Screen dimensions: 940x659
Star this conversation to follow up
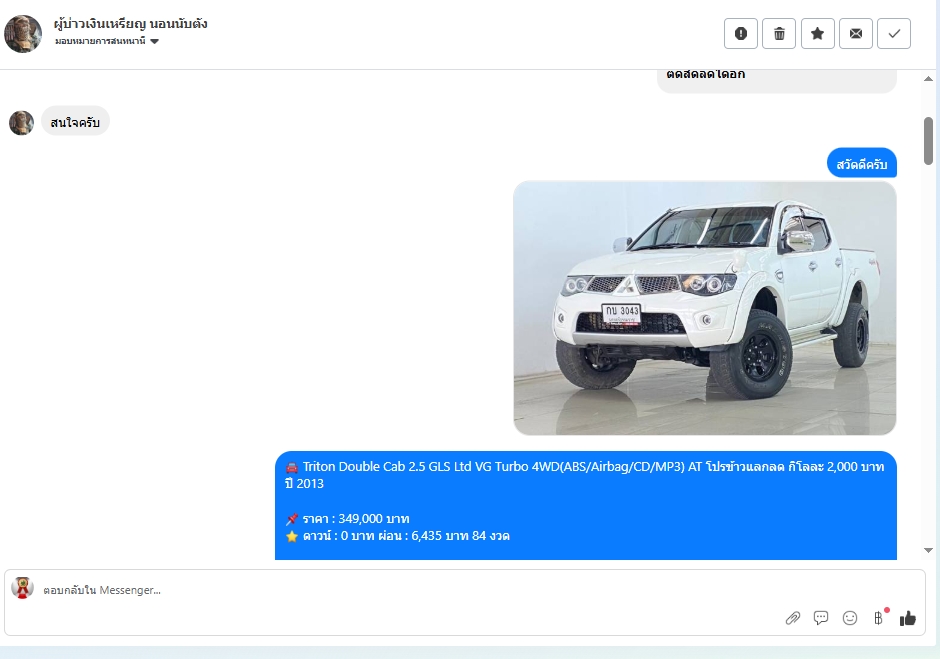[x=817, y=34]
